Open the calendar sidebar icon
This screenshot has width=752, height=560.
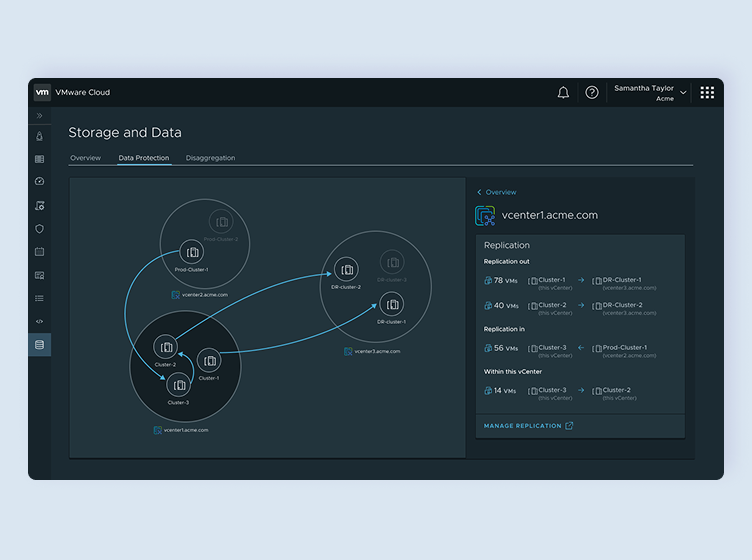point(39,251)
